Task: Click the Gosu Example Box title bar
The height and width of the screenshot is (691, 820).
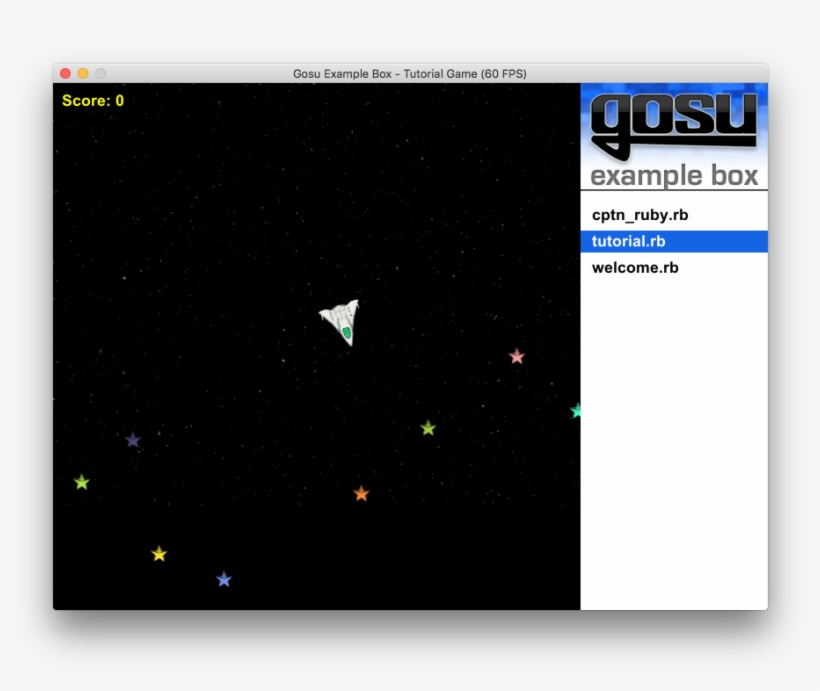Action: tap(410, 73)
